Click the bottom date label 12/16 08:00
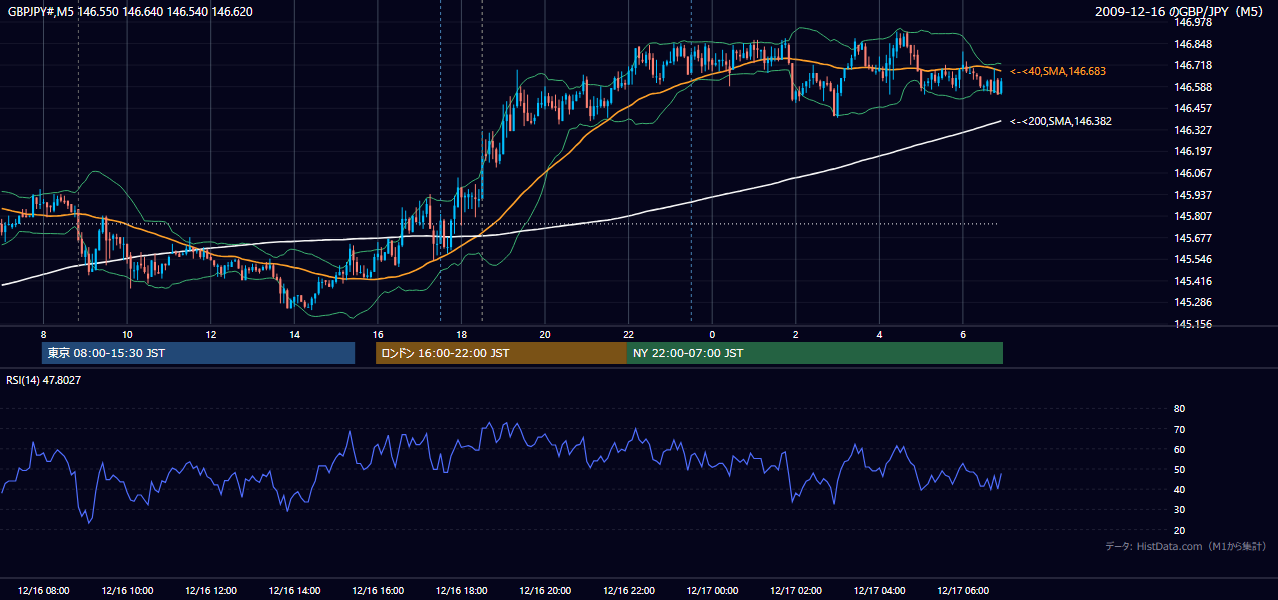Viewport: 1278px width, 600px height. coord(43,591)
